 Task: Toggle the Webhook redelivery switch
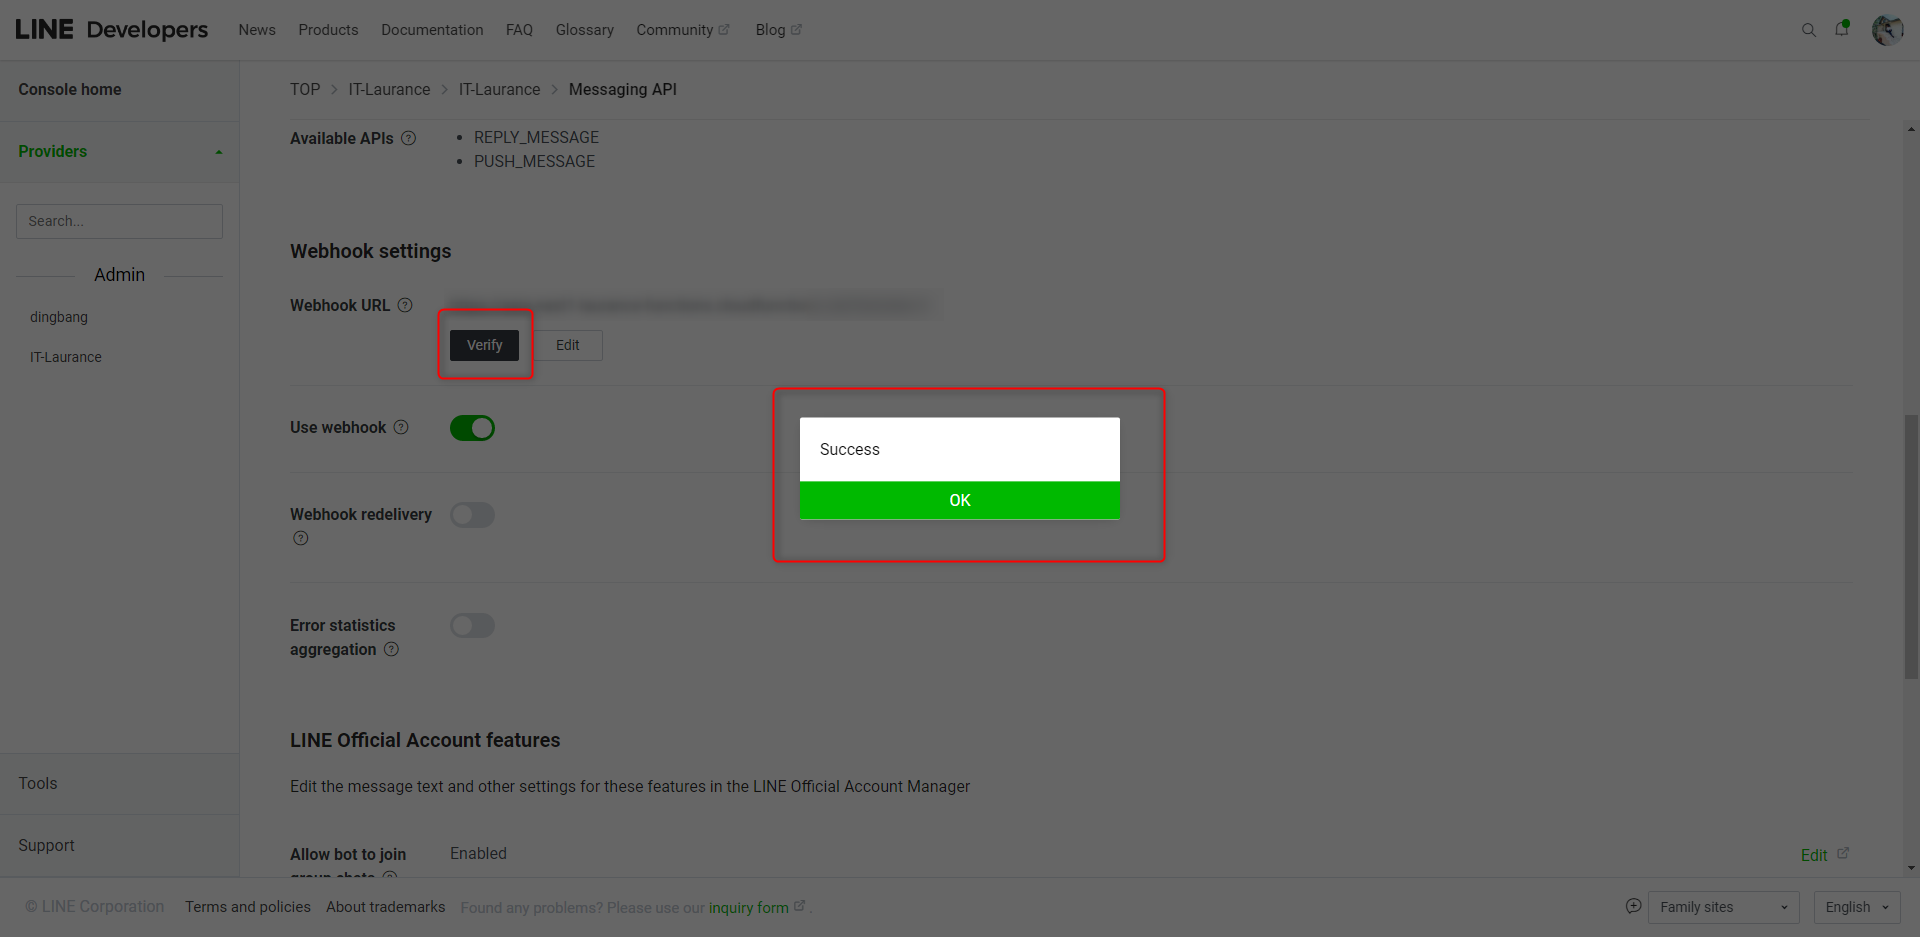click(x=472, y=515)
